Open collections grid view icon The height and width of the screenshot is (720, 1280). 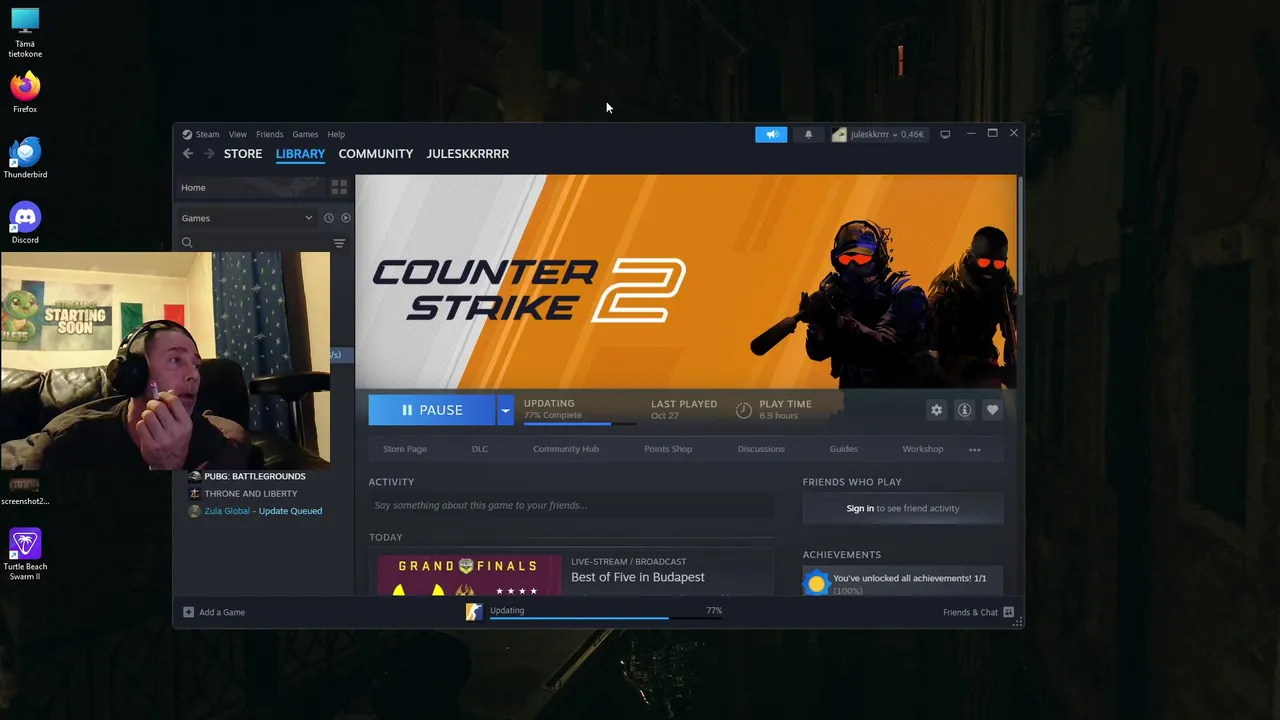pos(339,187)
